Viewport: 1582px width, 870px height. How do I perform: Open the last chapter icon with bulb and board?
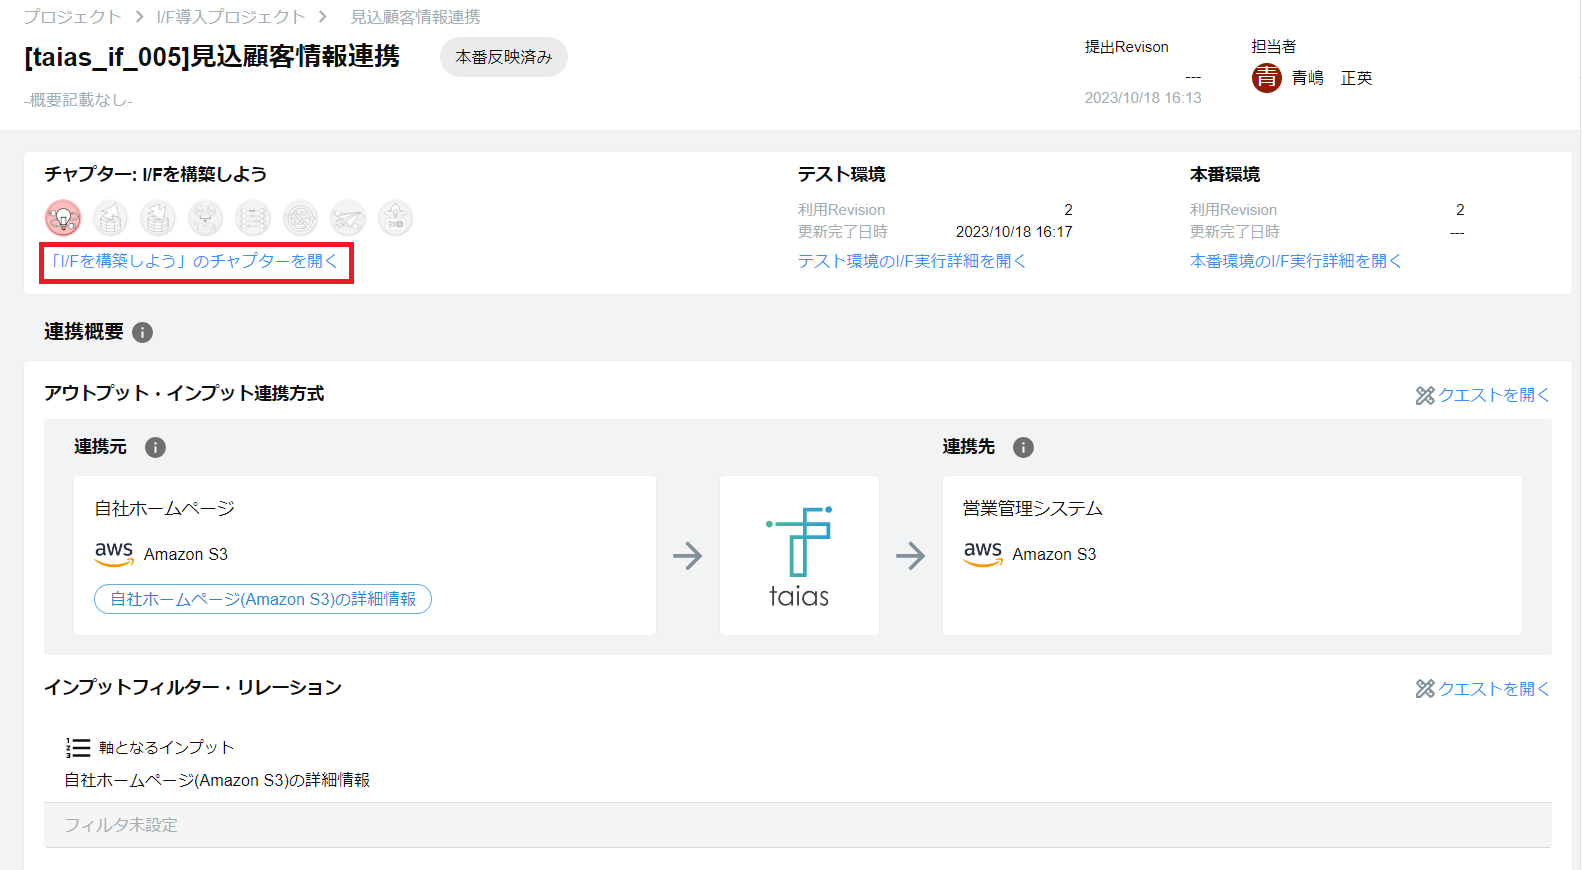pos(395,218)
